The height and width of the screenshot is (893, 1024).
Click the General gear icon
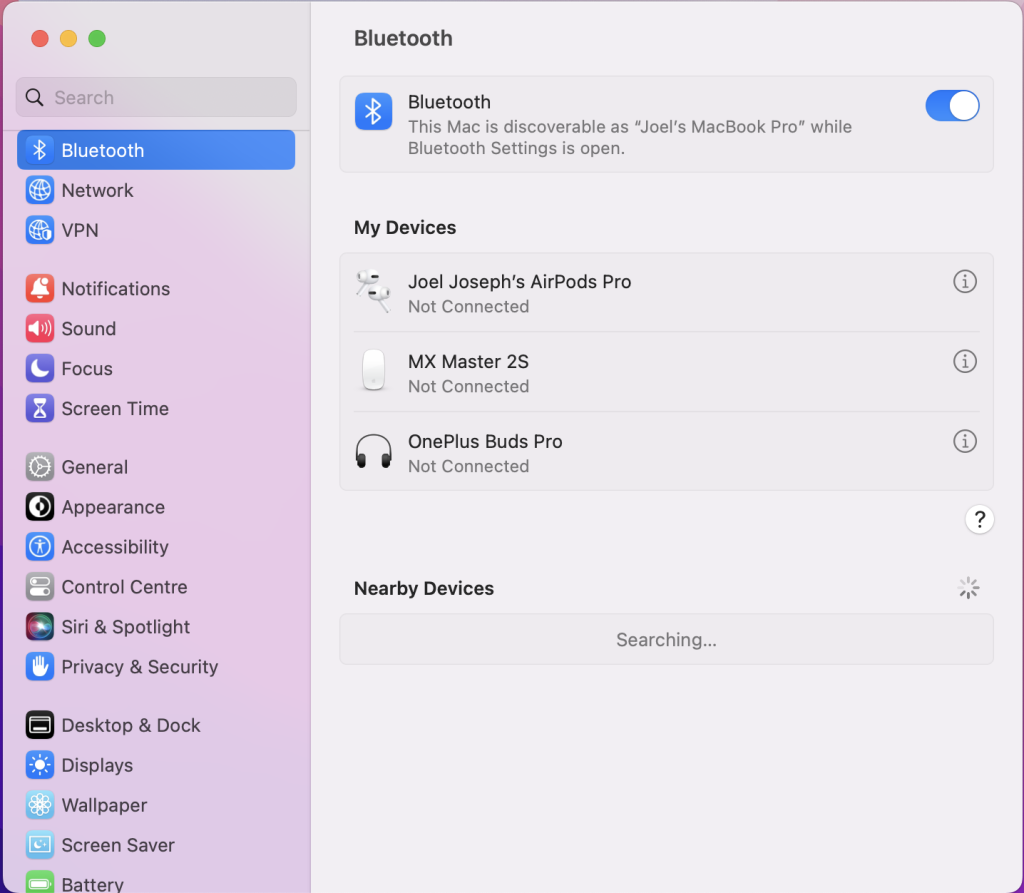[40, 467]
